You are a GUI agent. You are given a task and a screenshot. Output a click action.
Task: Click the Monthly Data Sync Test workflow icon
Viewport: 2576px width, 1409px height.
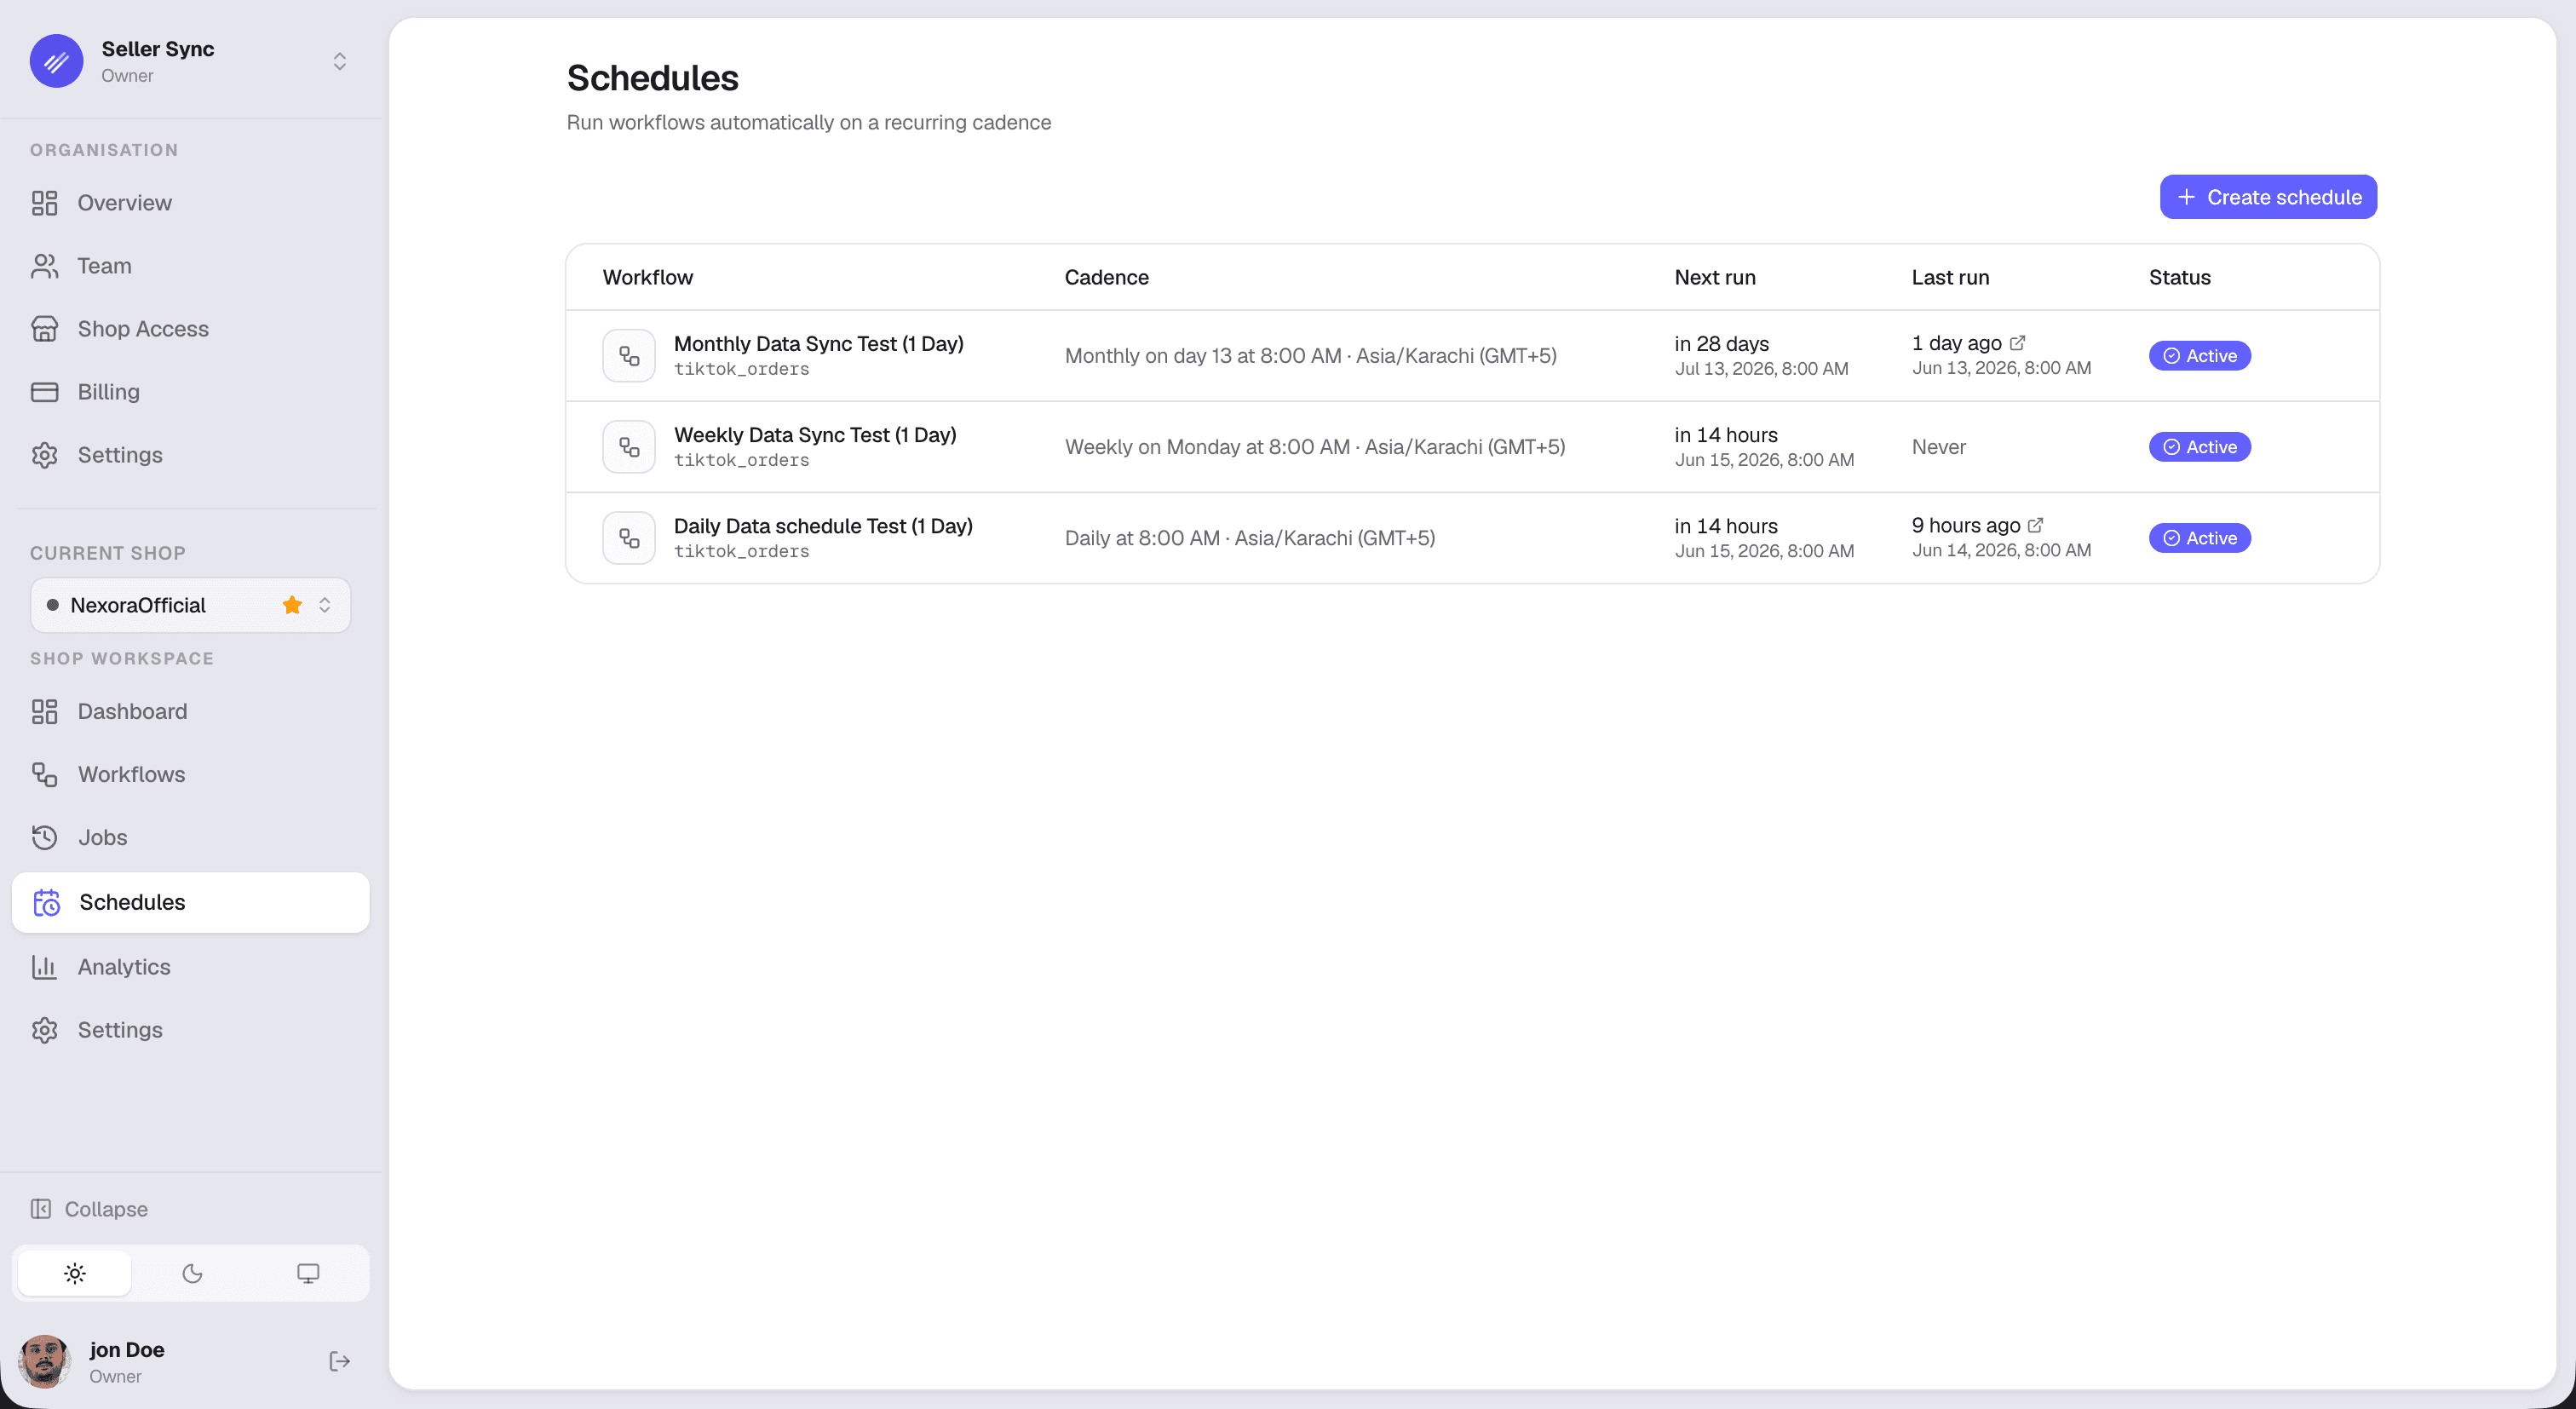pos(629,356)
